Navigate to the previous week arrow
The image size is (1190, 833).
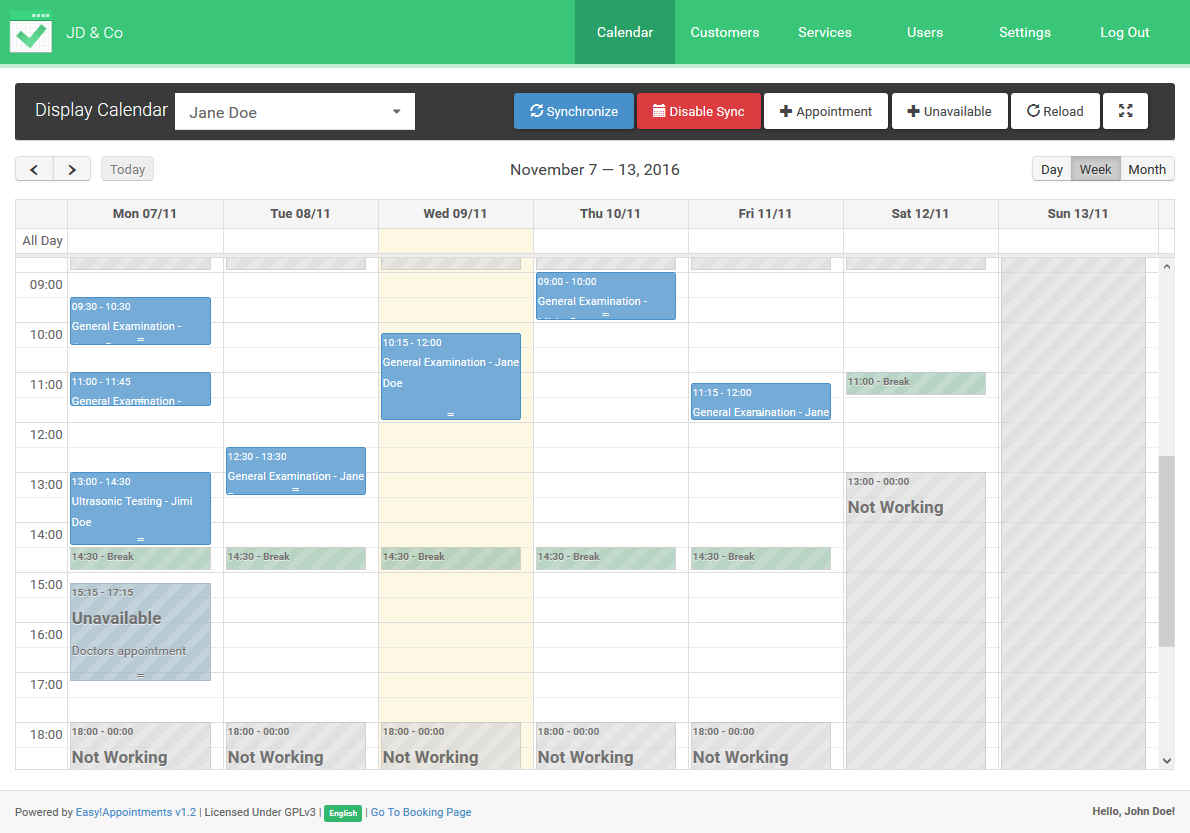point(33,169)
